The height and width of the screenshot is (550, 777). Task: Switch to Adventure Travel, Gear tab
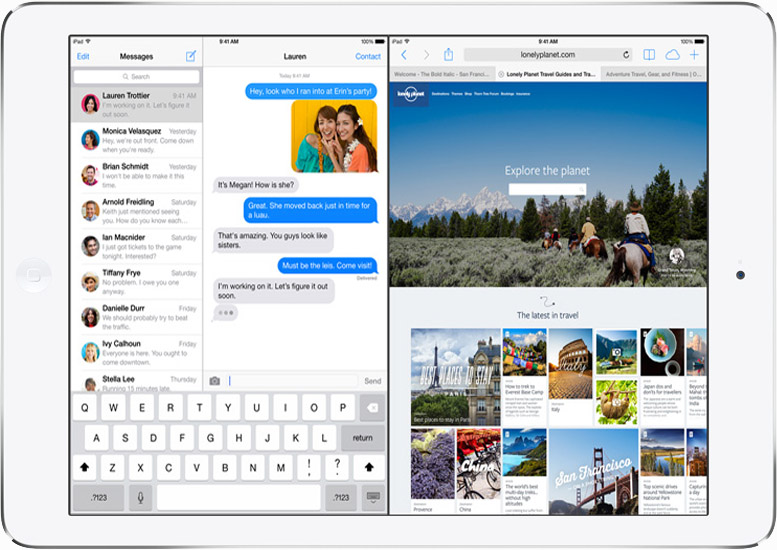pos(653,74)
